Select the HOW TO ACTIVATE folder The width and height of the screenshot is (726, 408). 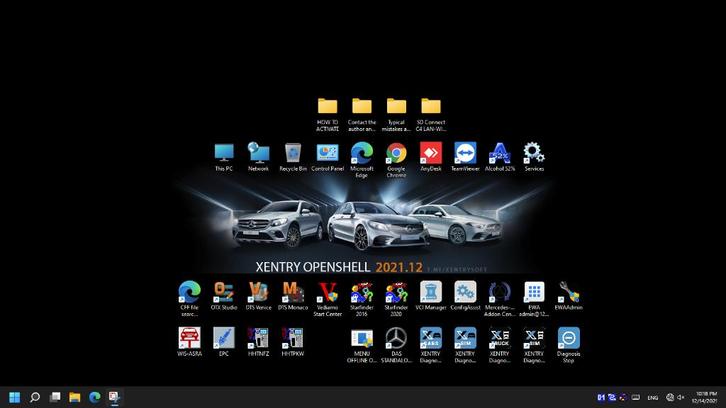click(x=327, y=106)
